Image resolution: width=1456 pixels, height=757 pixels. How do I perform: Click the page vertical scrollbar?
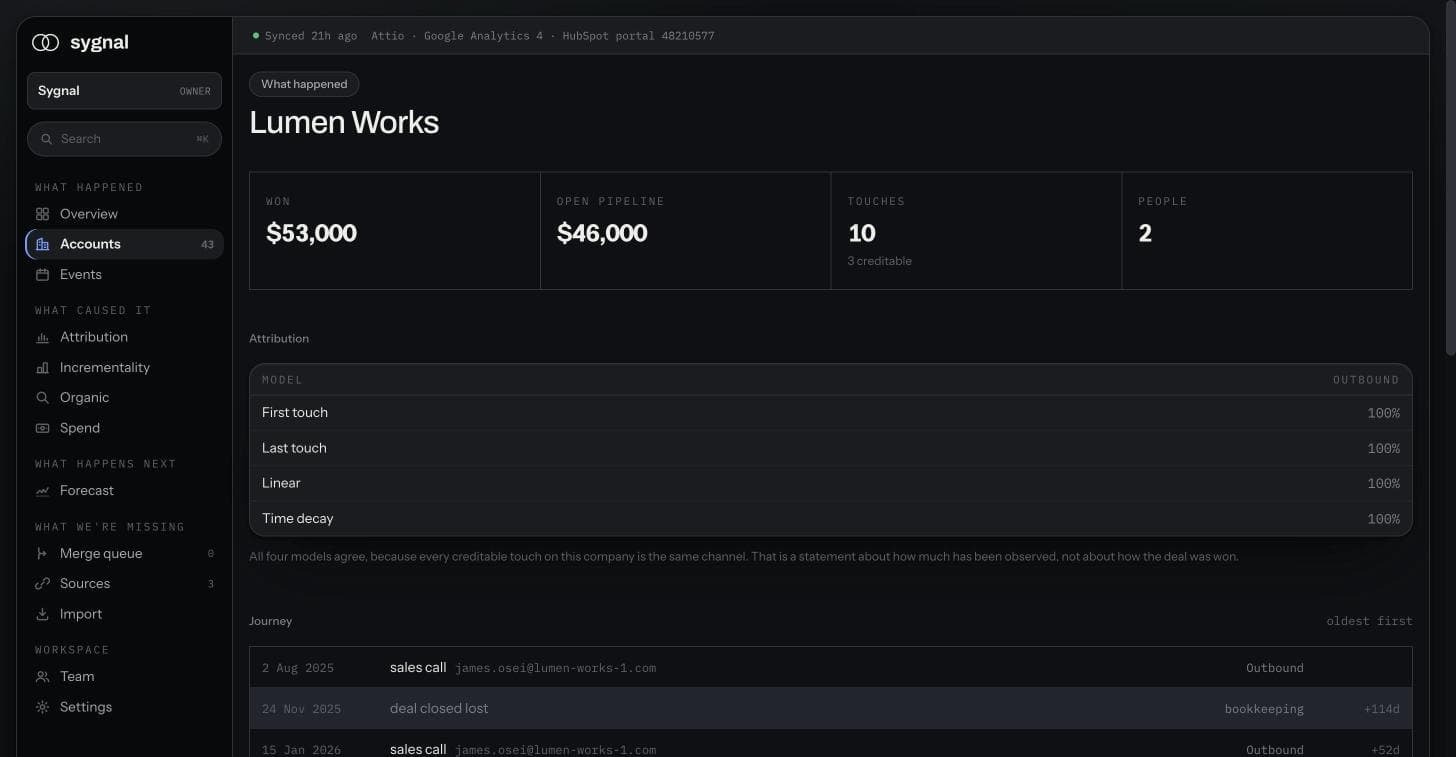click(1451, 180)
